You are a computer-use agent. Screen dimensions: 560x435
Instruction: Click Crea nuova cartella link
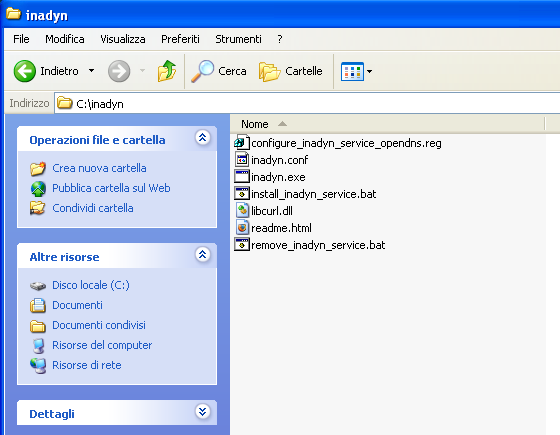click(x=99, y=168)
